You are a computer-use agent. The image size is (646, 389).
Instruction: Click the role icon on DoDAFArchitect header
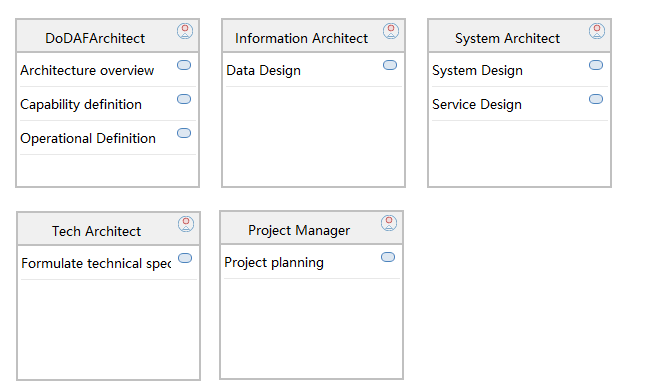tap(185, 31)
